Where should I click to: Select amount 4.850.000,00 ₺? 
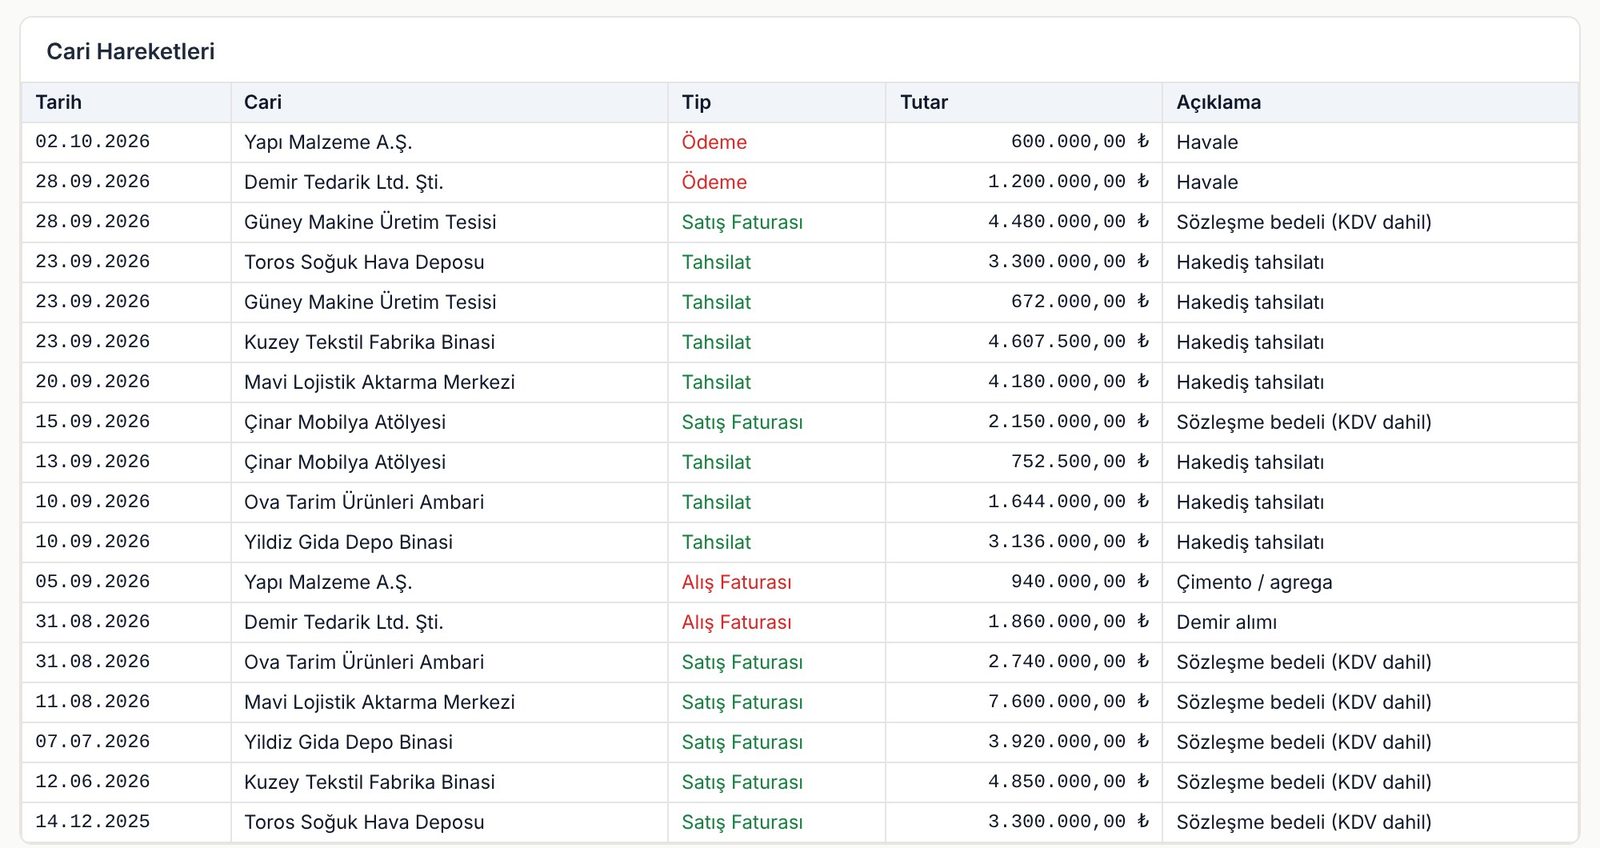pos(1069,782)
